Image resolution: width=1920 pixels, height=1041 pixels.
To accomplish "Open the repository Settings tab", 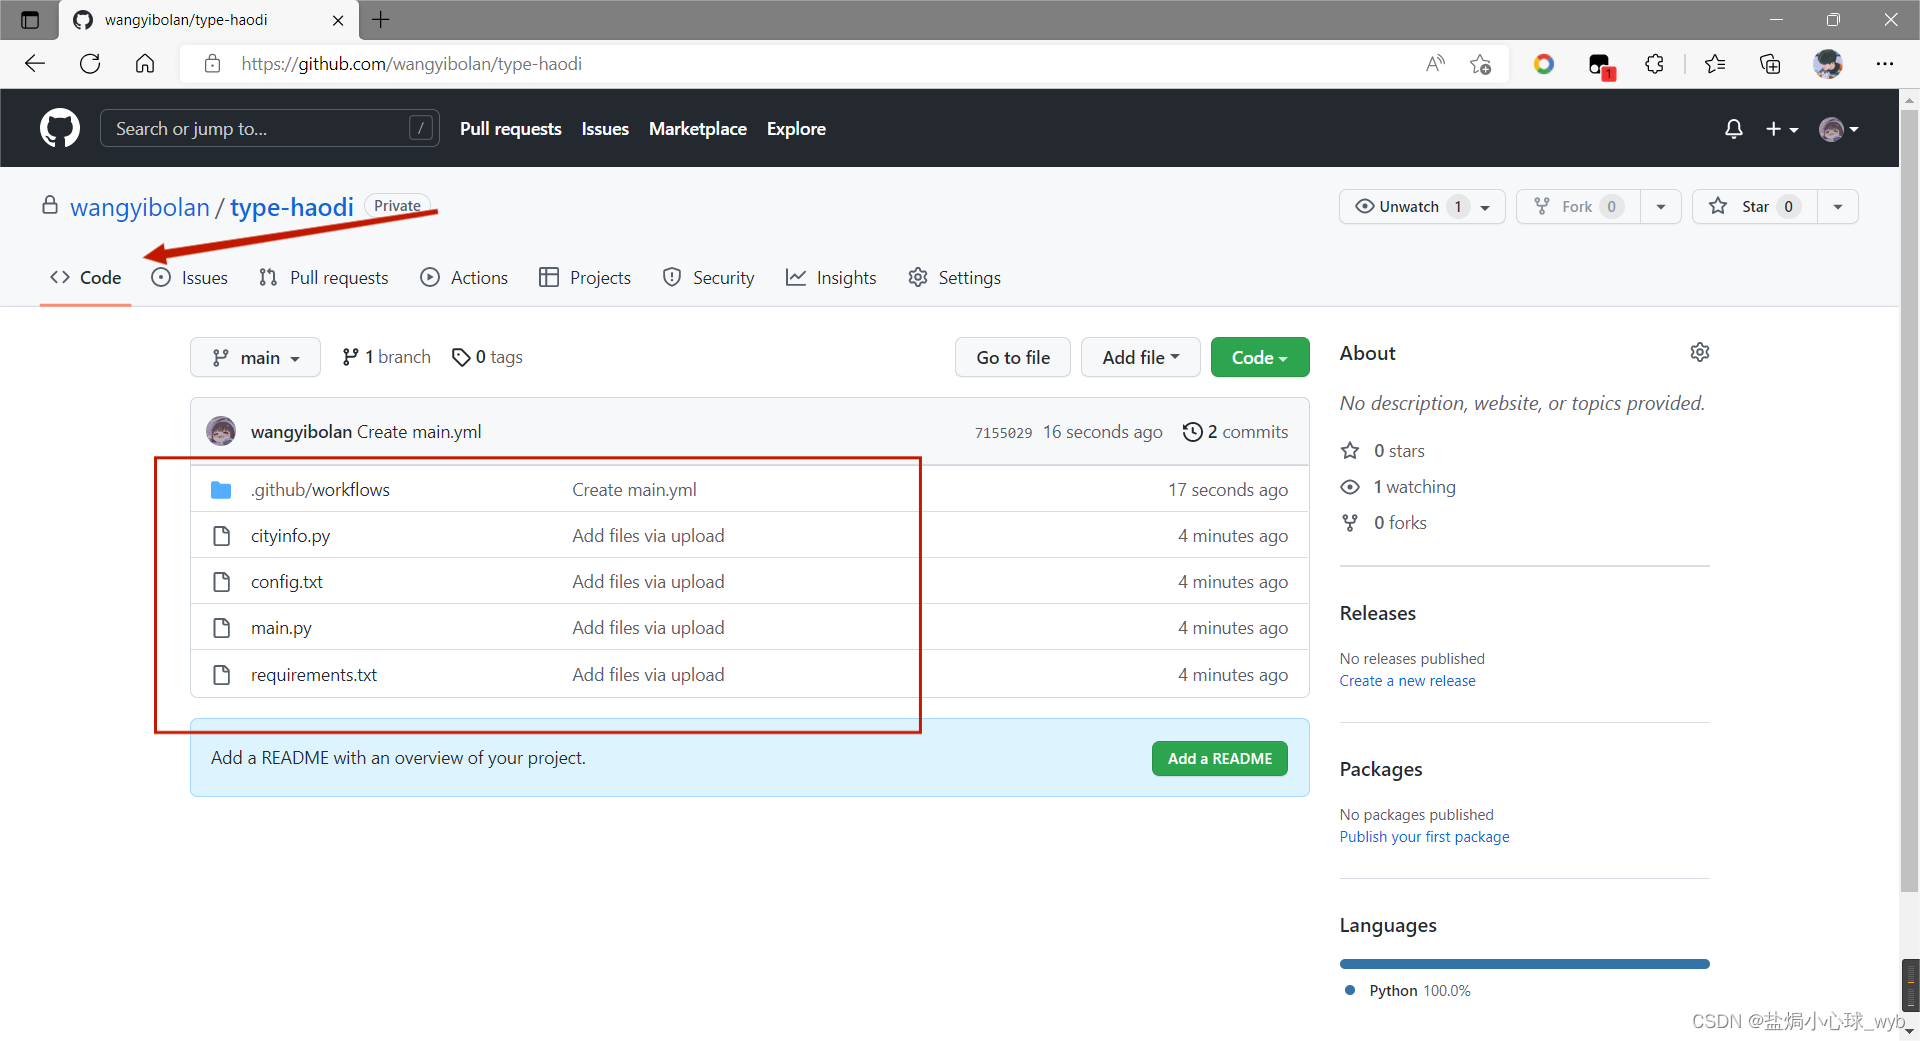I will coord(954,278).
